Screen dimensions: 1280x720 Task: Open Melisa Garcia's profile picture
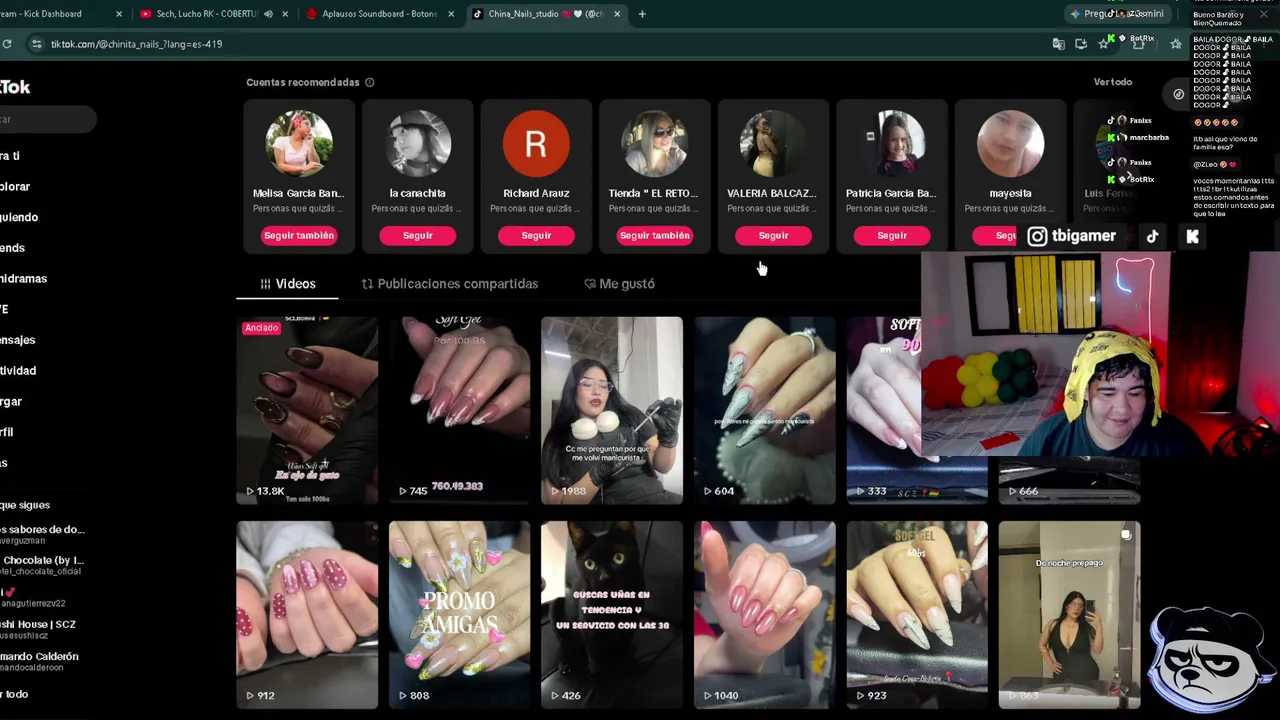click(x=299, y=144)
